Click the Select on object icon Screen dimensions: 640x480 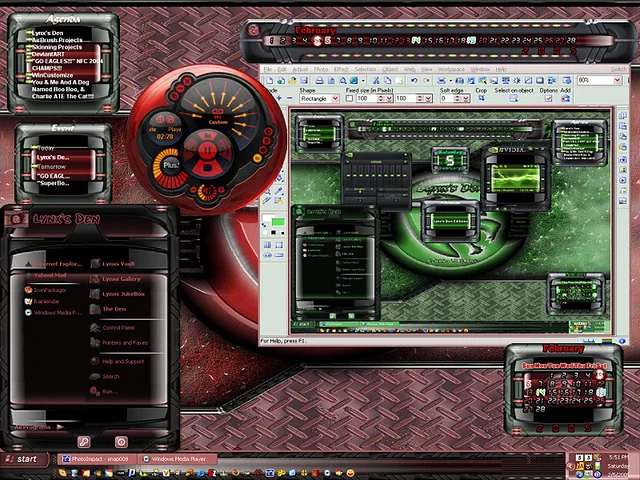tap(513, 98)
